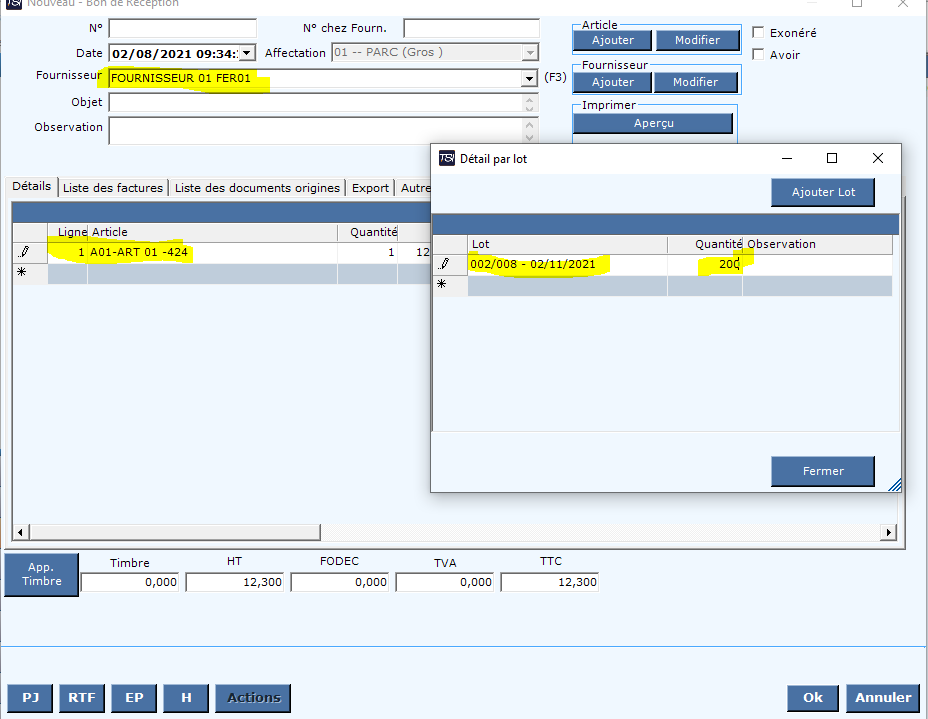Switch to the Export tab
Screen dimensions: 928x719
370,188
